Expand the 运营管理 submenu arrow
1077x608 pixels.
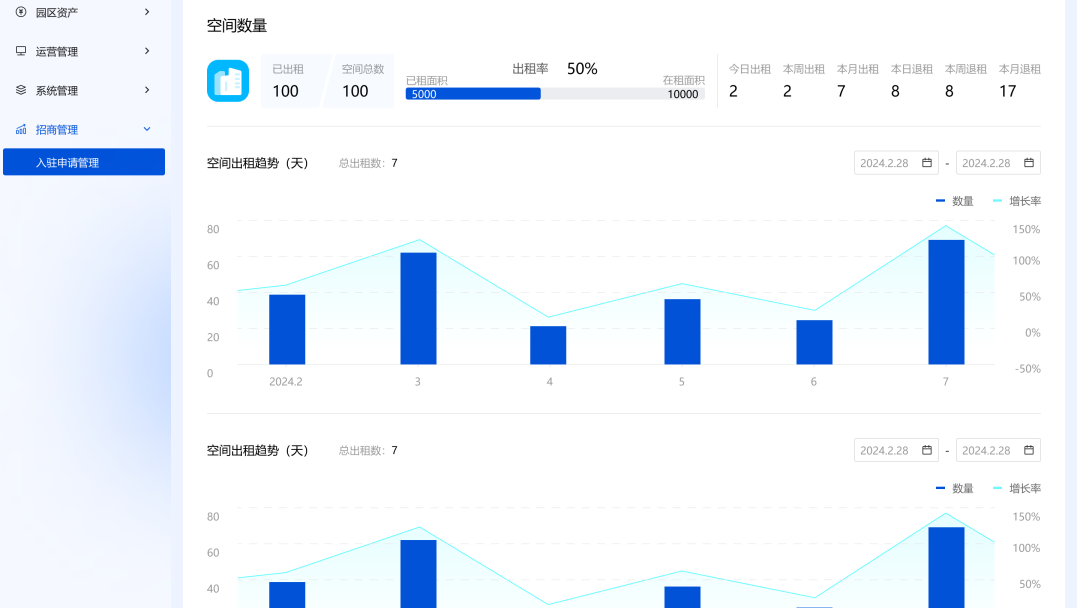pos(147,51)
